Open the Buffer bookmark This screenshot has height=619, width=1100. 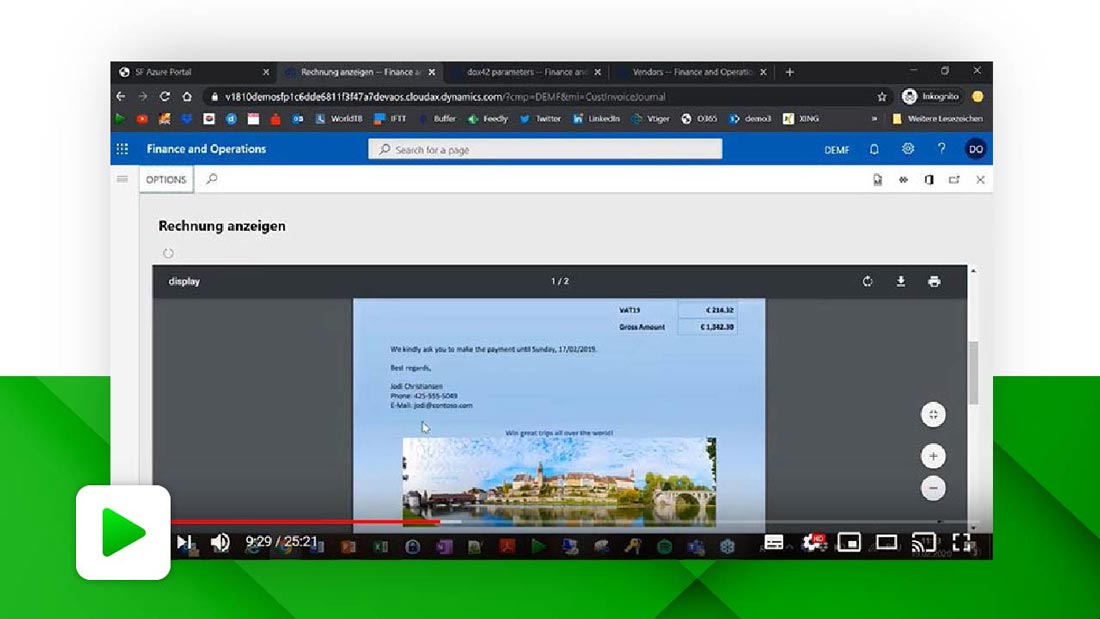tap(437, 119)
